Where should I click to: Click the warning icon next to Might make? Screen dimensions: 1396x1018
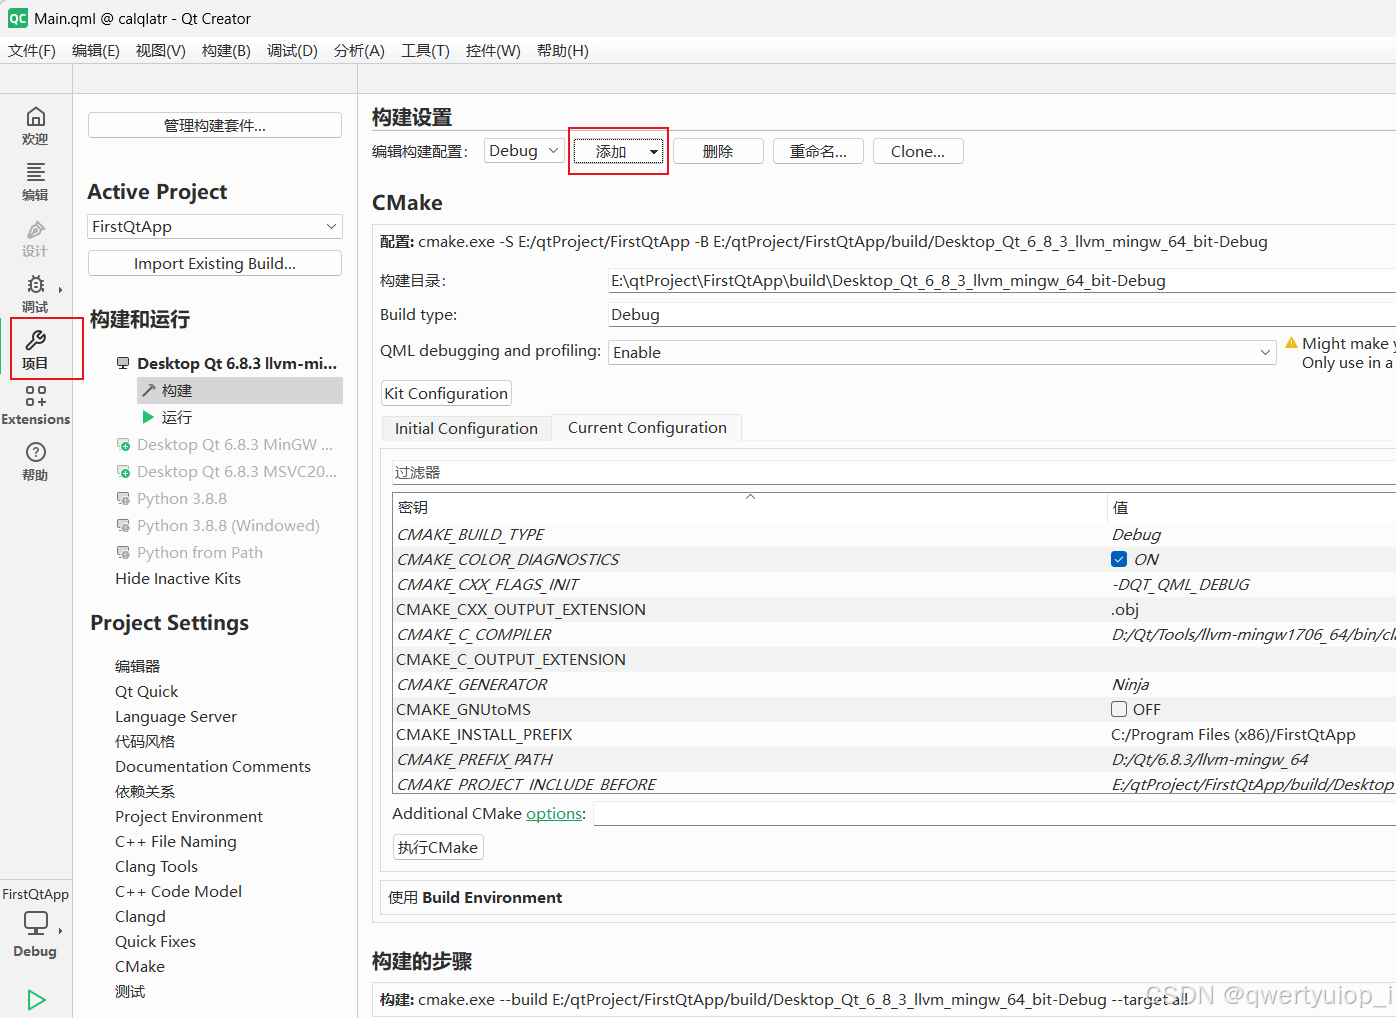tap(1291, 343)
